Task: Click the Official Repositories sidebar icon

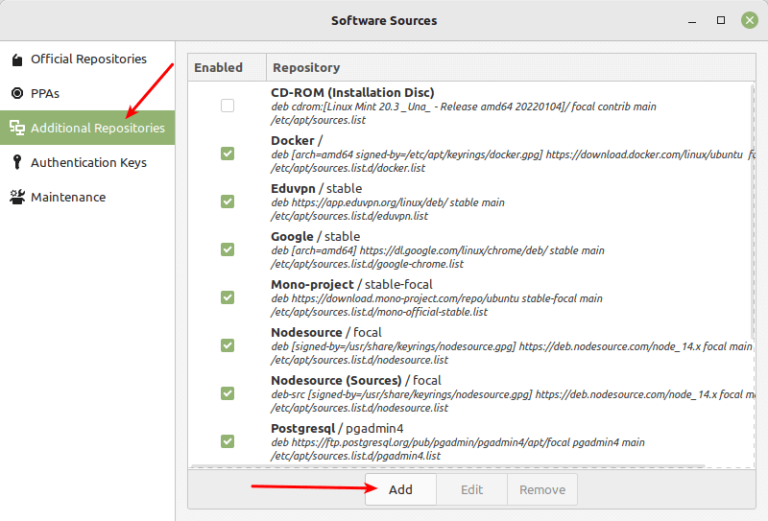Action: pos(17,60)
